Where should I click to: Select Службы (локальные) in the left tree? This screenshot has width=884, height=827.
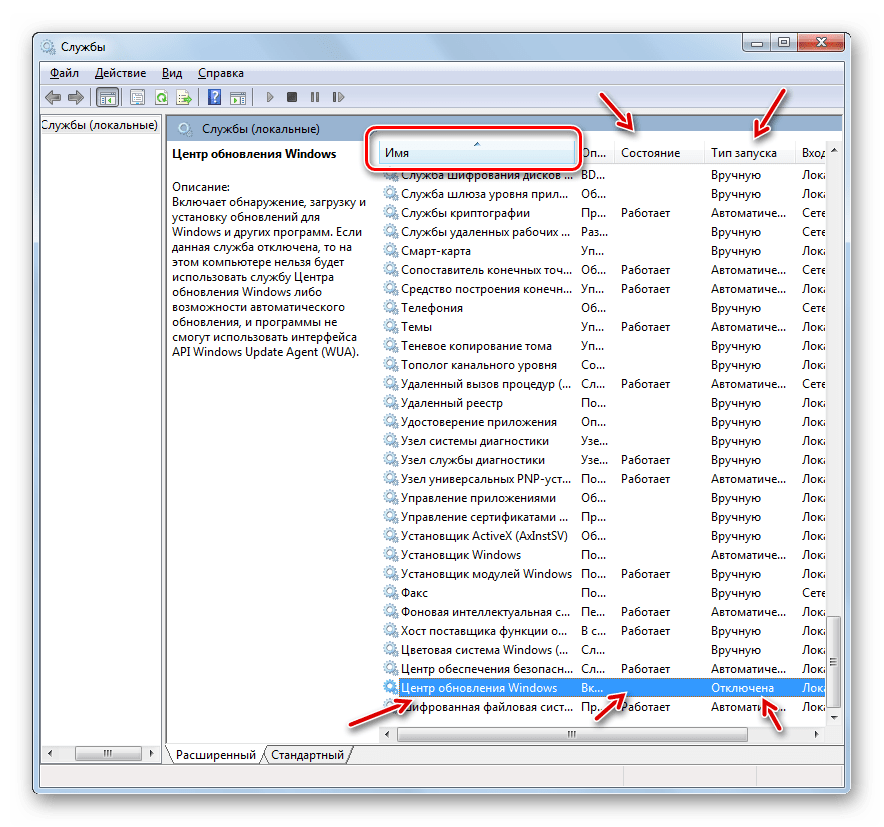[99, 125]
